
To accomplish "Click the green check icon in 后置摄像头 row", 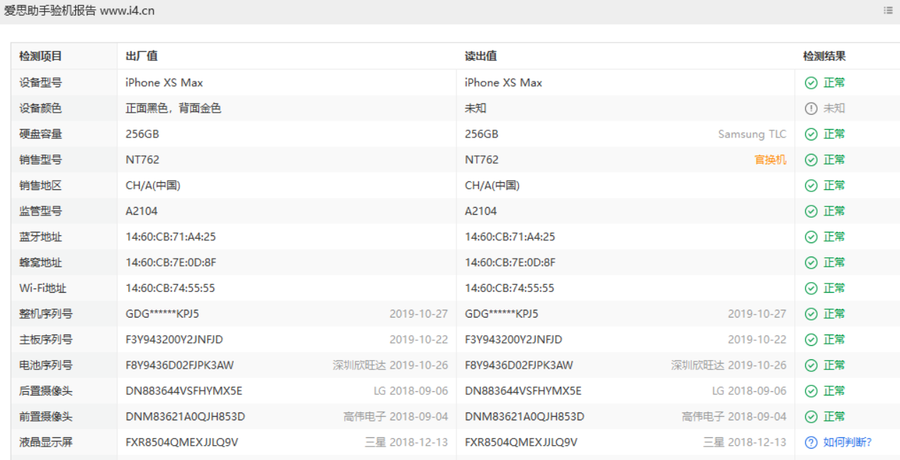I will coord(811,391).
